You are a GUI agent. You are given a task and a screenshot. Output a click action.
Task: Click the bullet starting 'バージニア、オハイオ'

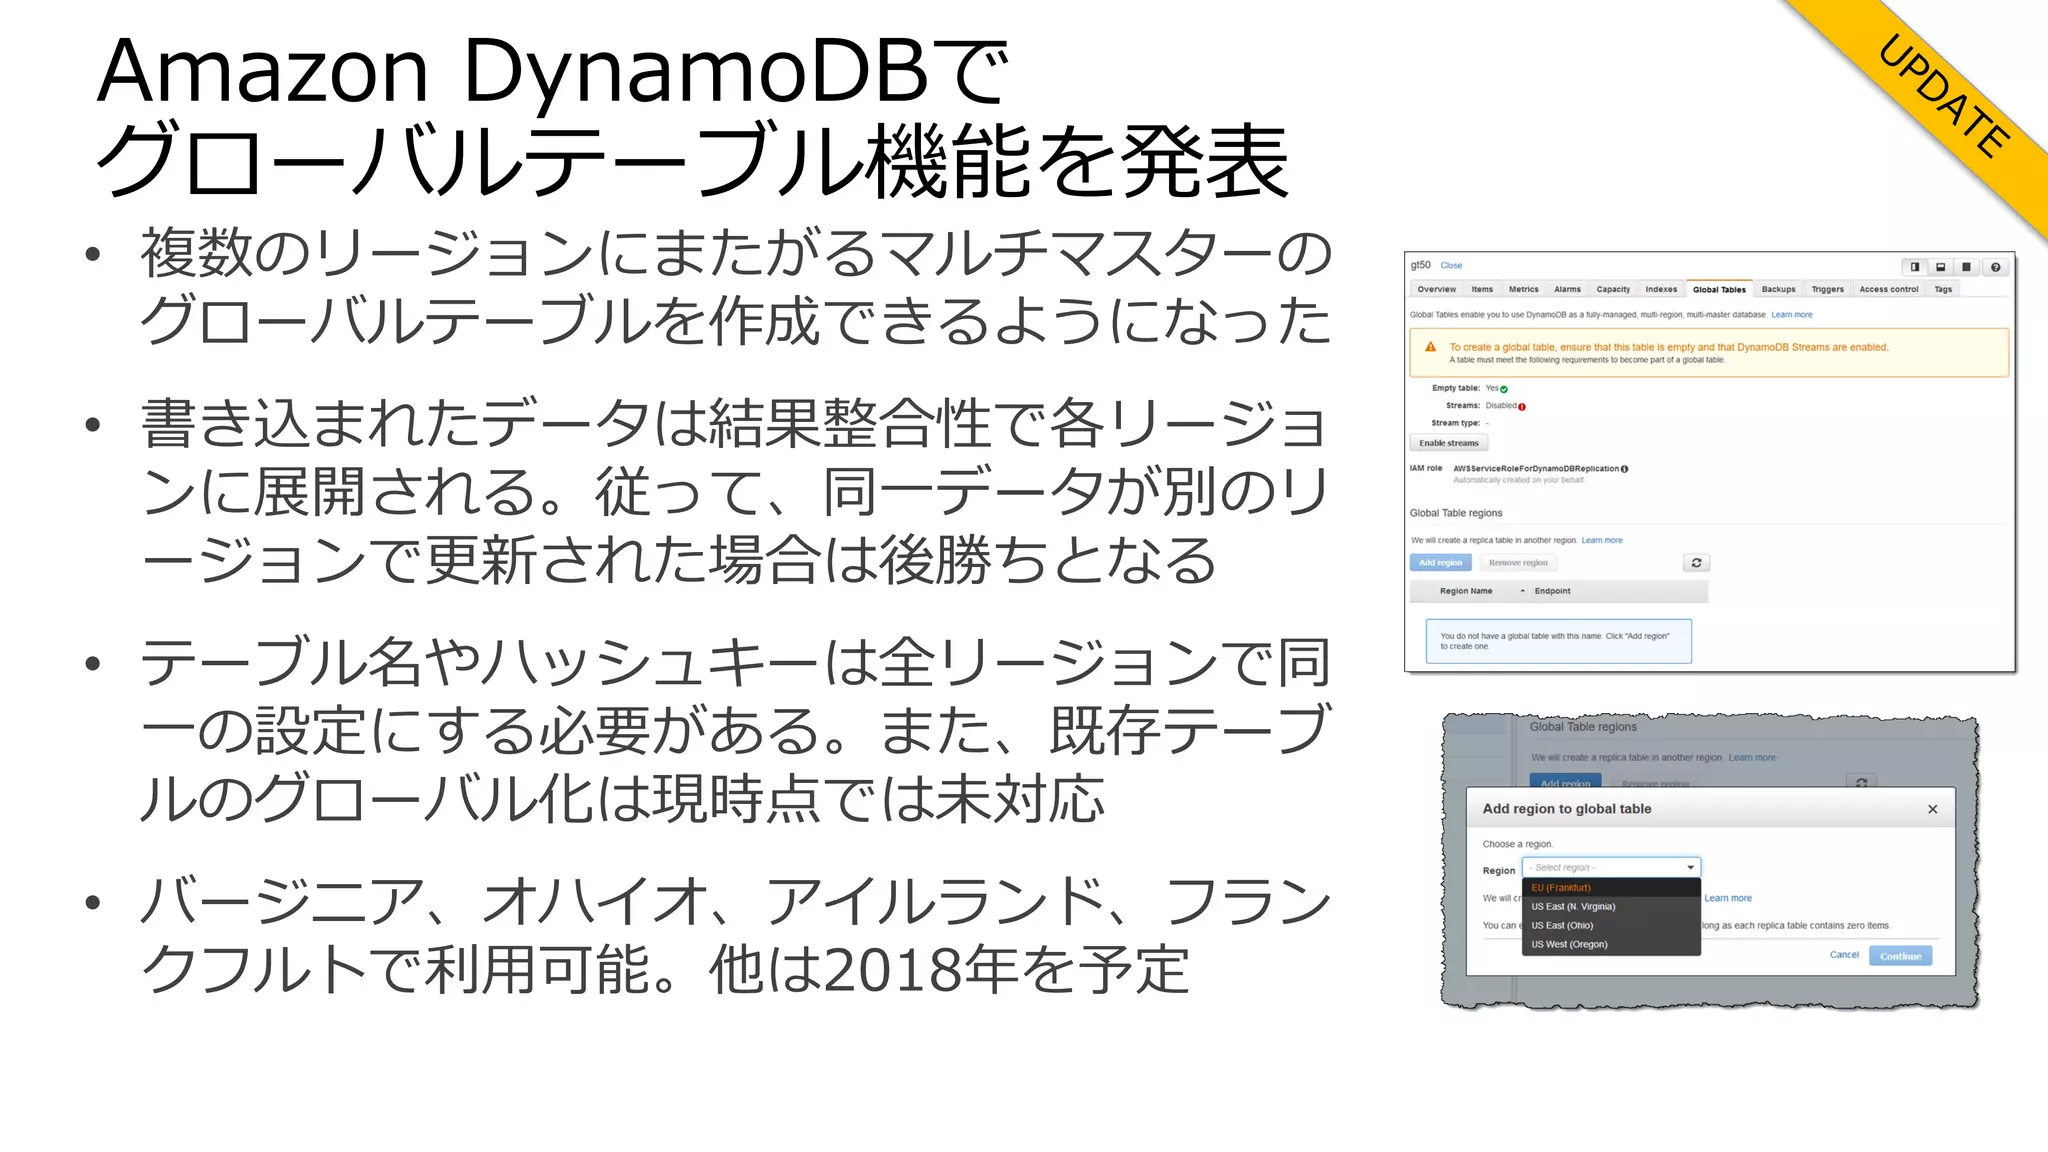tap(736, 935)
